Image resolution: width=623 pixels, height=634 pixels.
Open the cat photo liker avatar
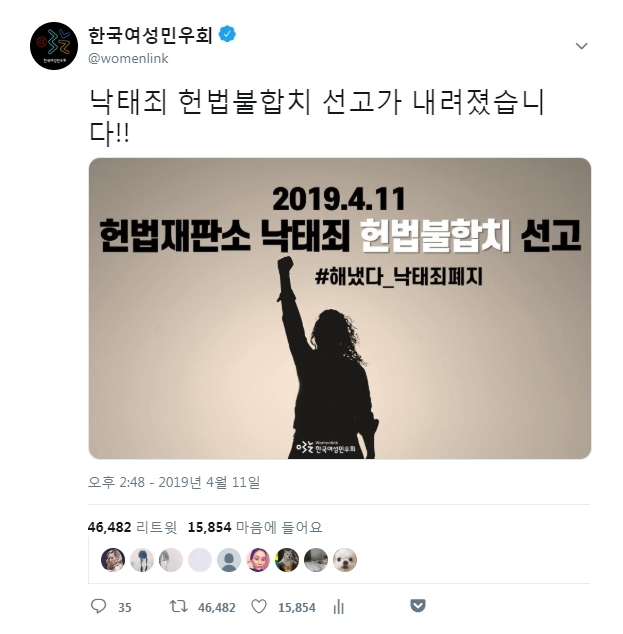pyautogui.click(x=287, y=560)
